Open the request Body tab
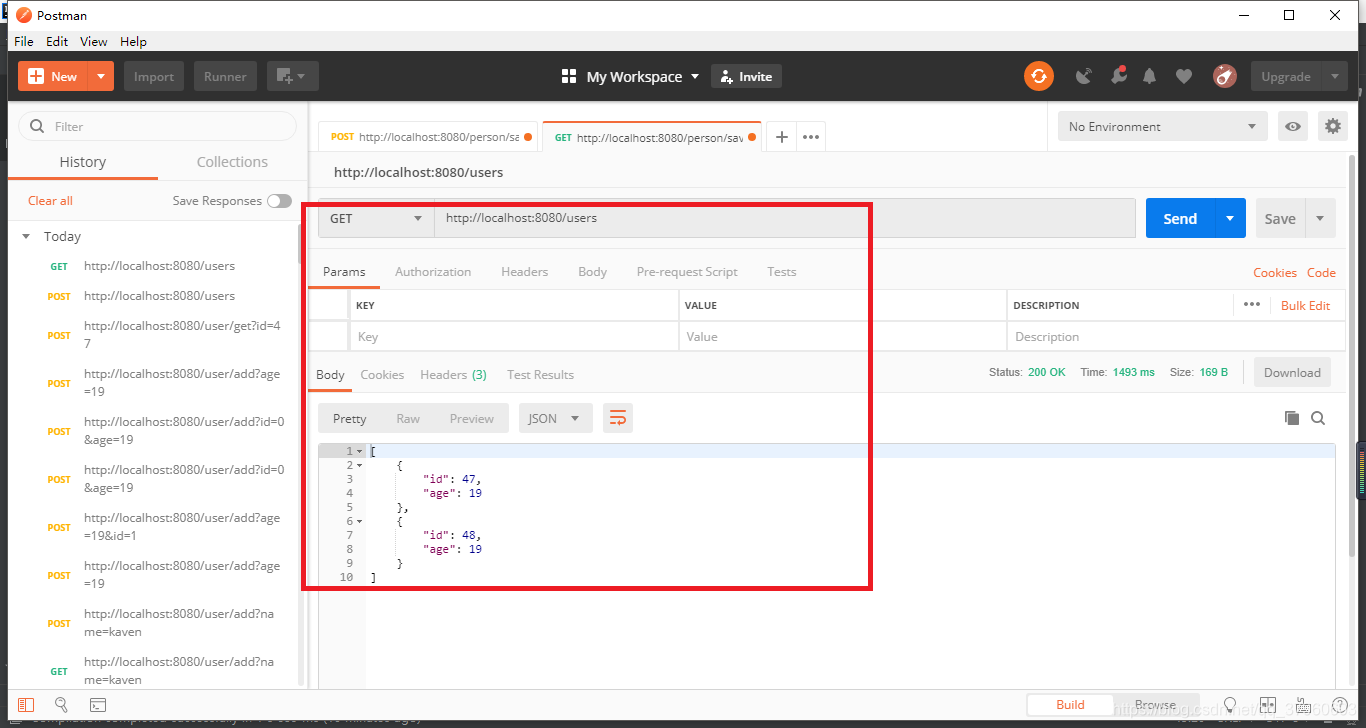Viewport: 1366px width, 728px height. (x=592, y=271)
